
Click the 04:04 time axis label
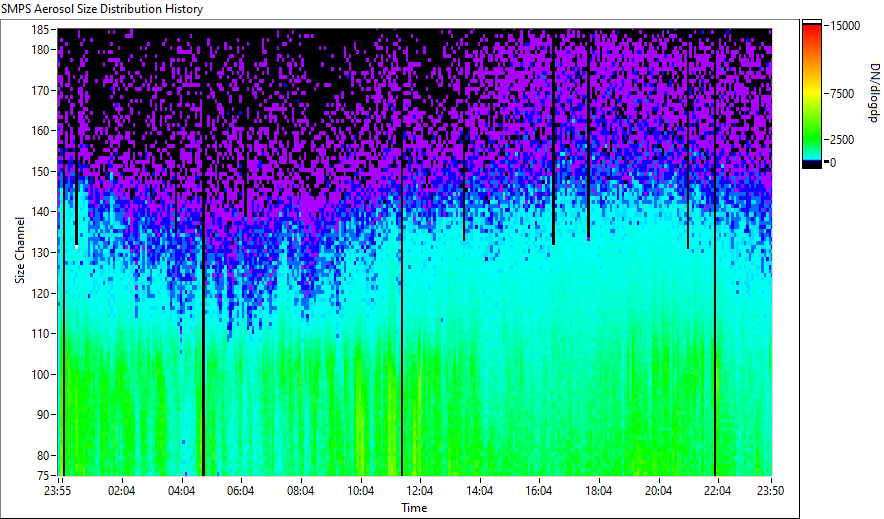[x=181, y=491]
